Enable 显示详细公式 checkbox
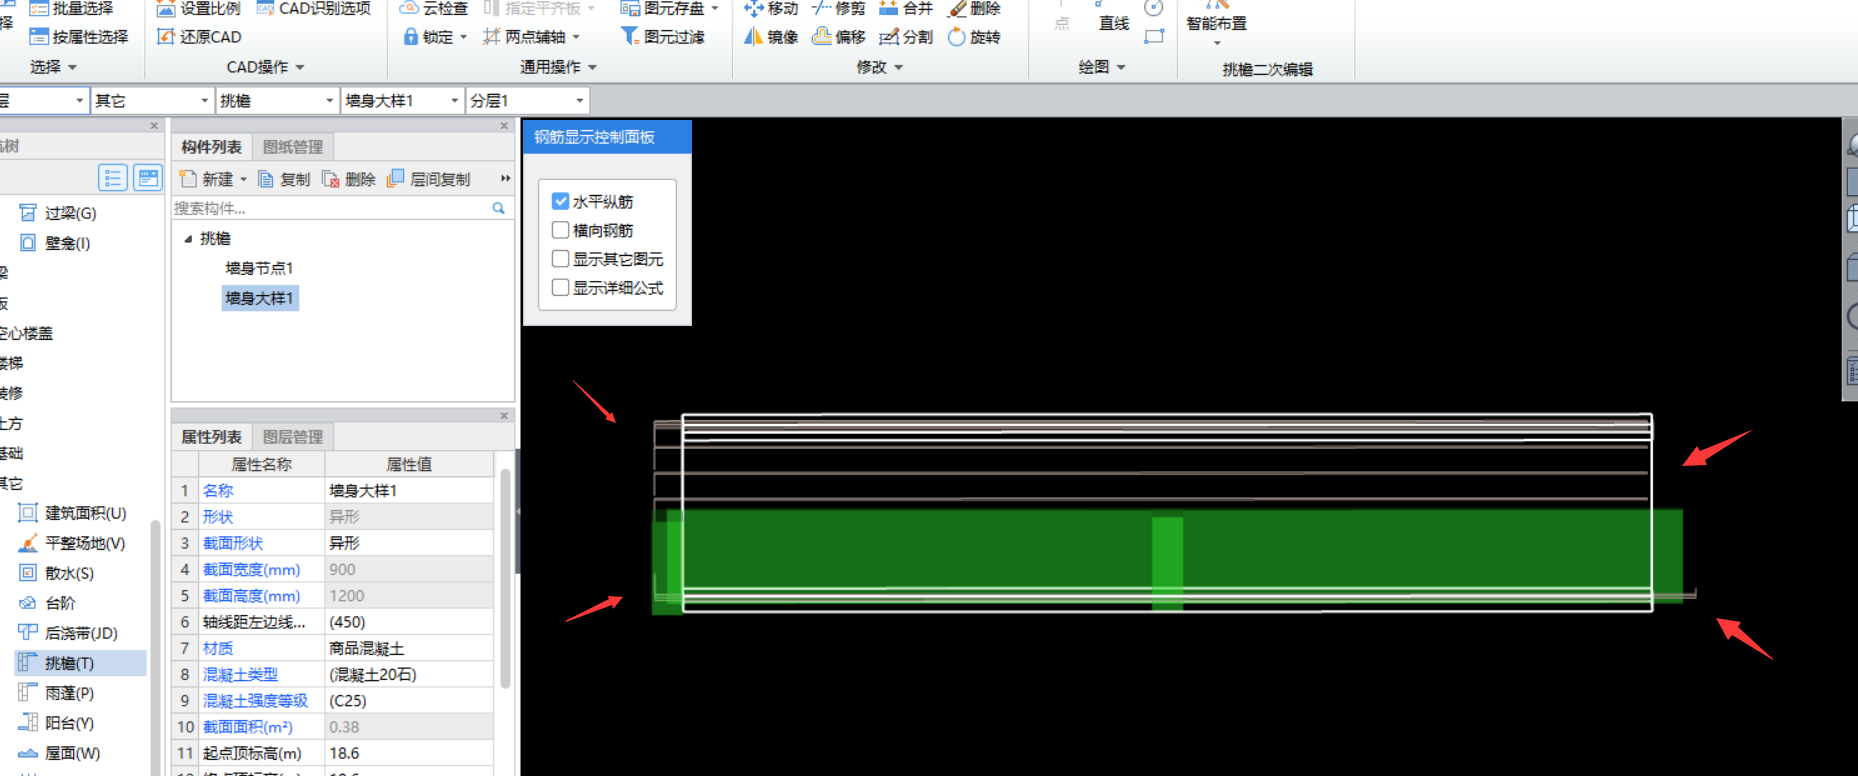Viewport: 1858px width, 776px height. click(561, 288)
